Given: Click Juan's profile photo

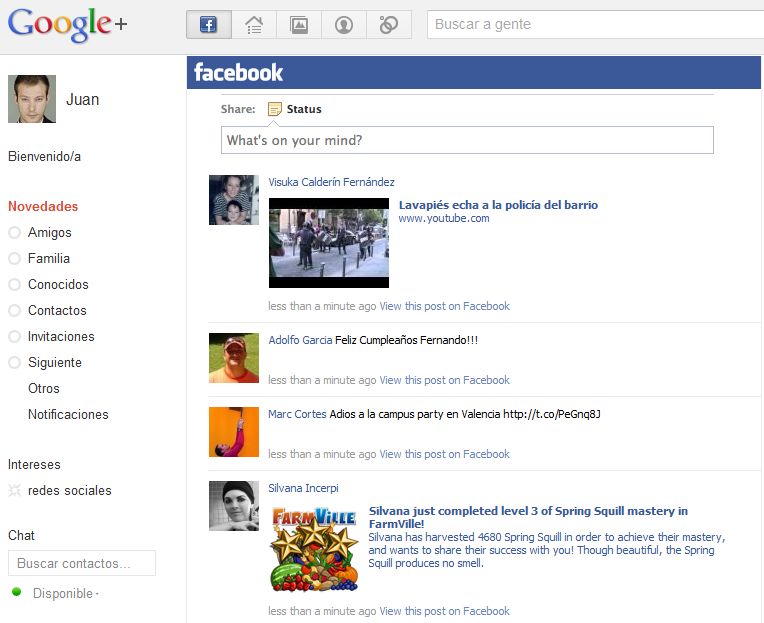Looking at the screenshot, I should pos(32,99).
